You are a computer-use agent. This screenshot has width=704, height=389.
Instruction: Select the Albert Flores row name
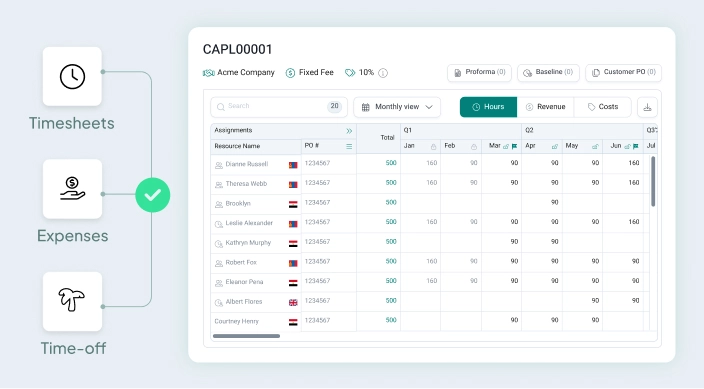coord(243,302)
